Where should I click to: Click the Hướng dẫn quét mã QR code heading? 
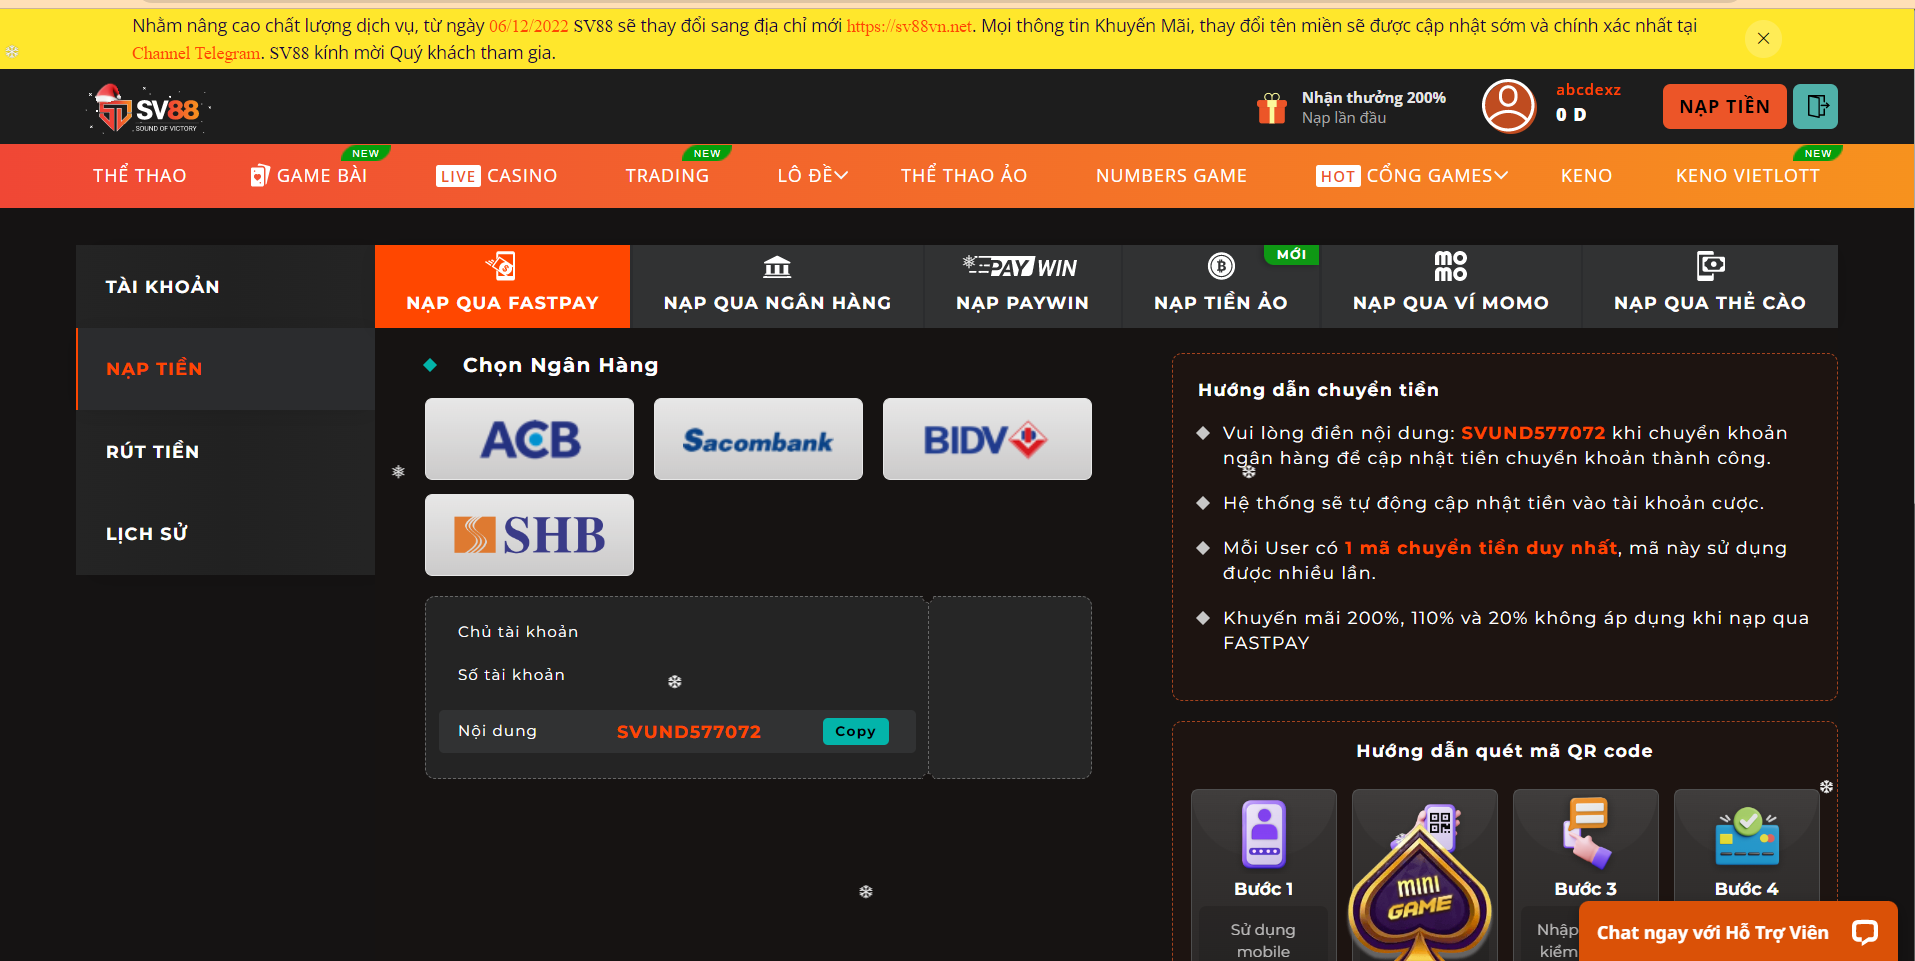pyautogui.click(x=1504, y=751)
